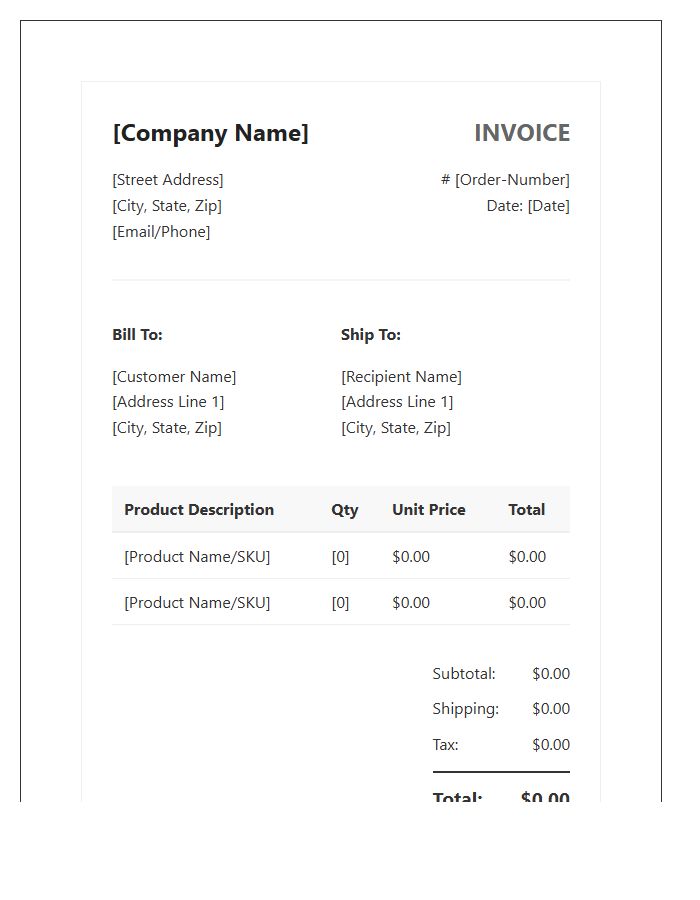Click the first row's total $0.00
Image resolution: width=700 pixels, height=900 pixels.
527,557
